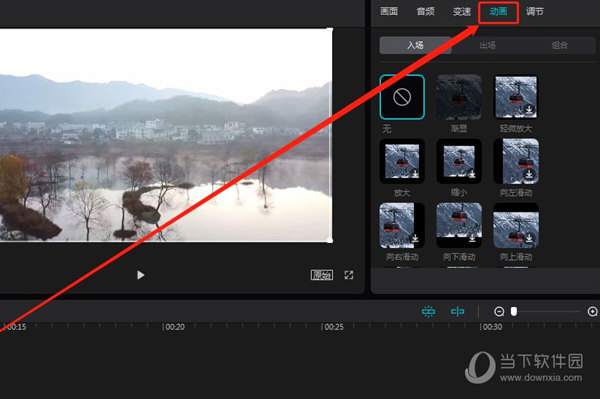Zoom out the timeline with minus icon
The image size is (600, 399).
499,312
